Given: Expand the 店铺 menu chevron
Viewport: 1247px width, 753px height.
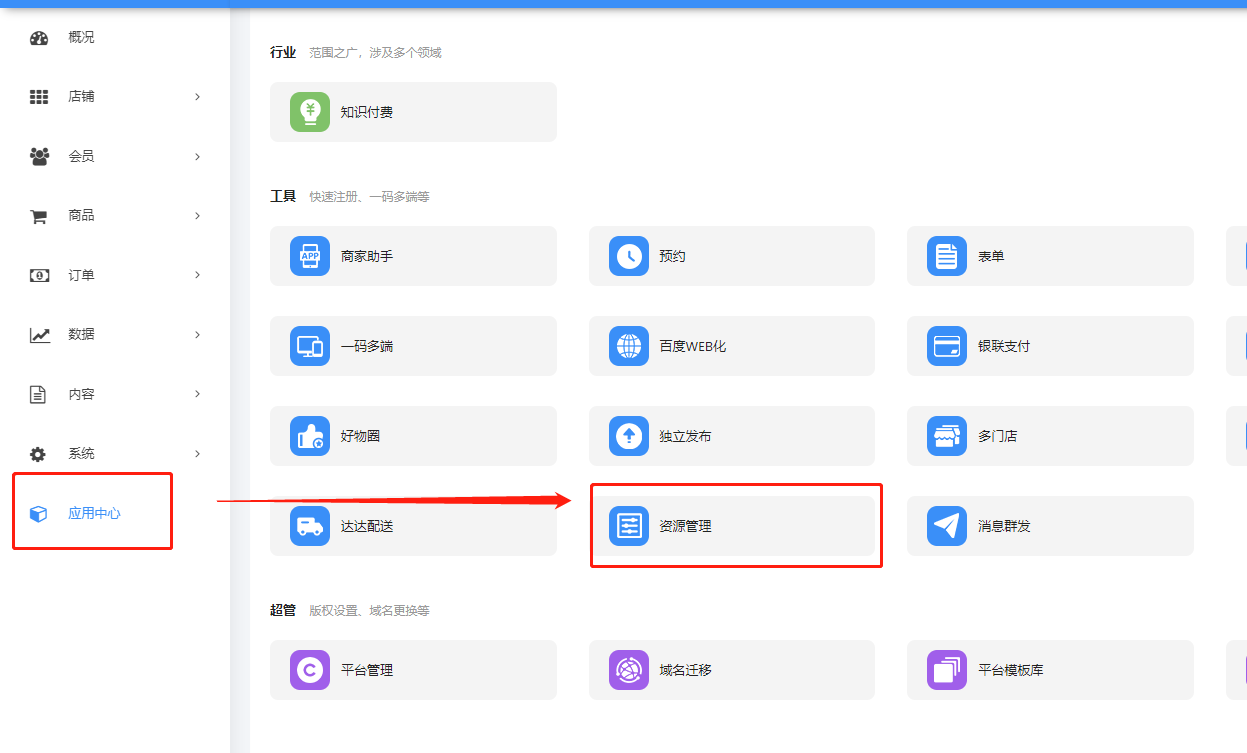Looking at the screenshot, I should pos(197,97).
